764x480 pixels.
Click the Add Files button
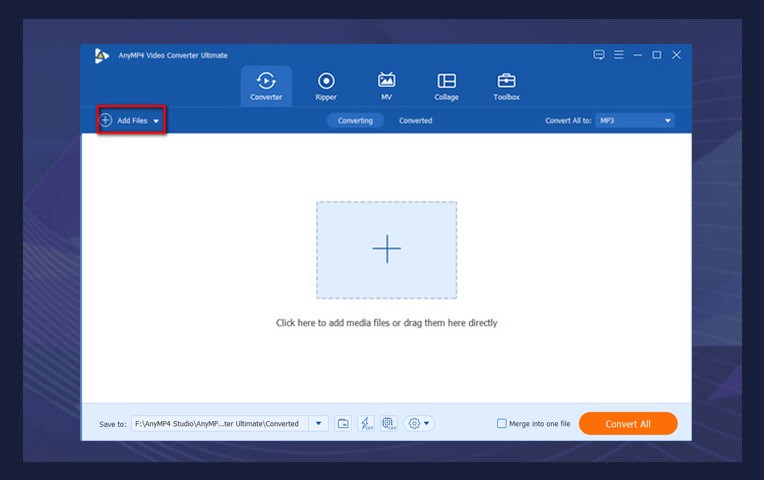[124, 121]
